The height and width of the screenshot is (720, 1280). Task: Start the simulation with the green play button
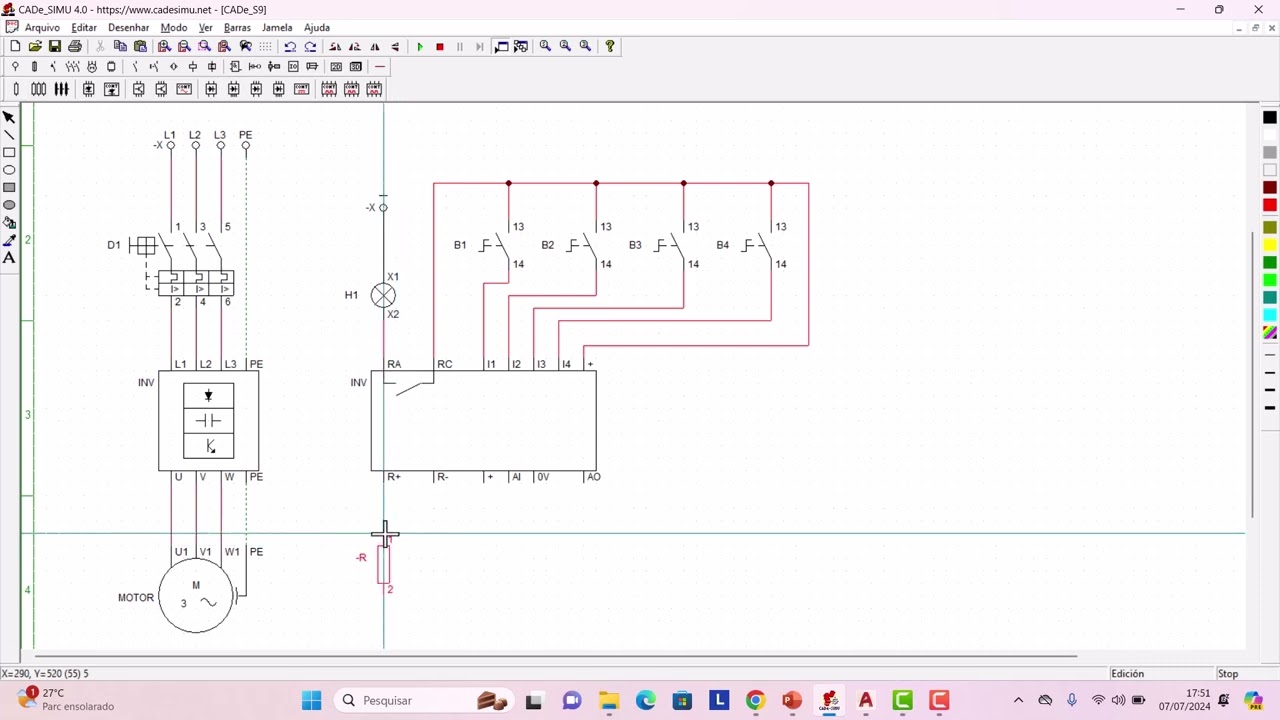(x=420, y=46)
